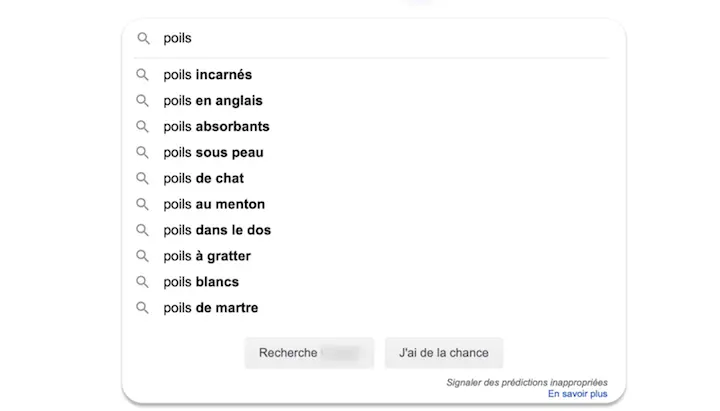Select the suggestion "poils de chat"

pos(204,179)
